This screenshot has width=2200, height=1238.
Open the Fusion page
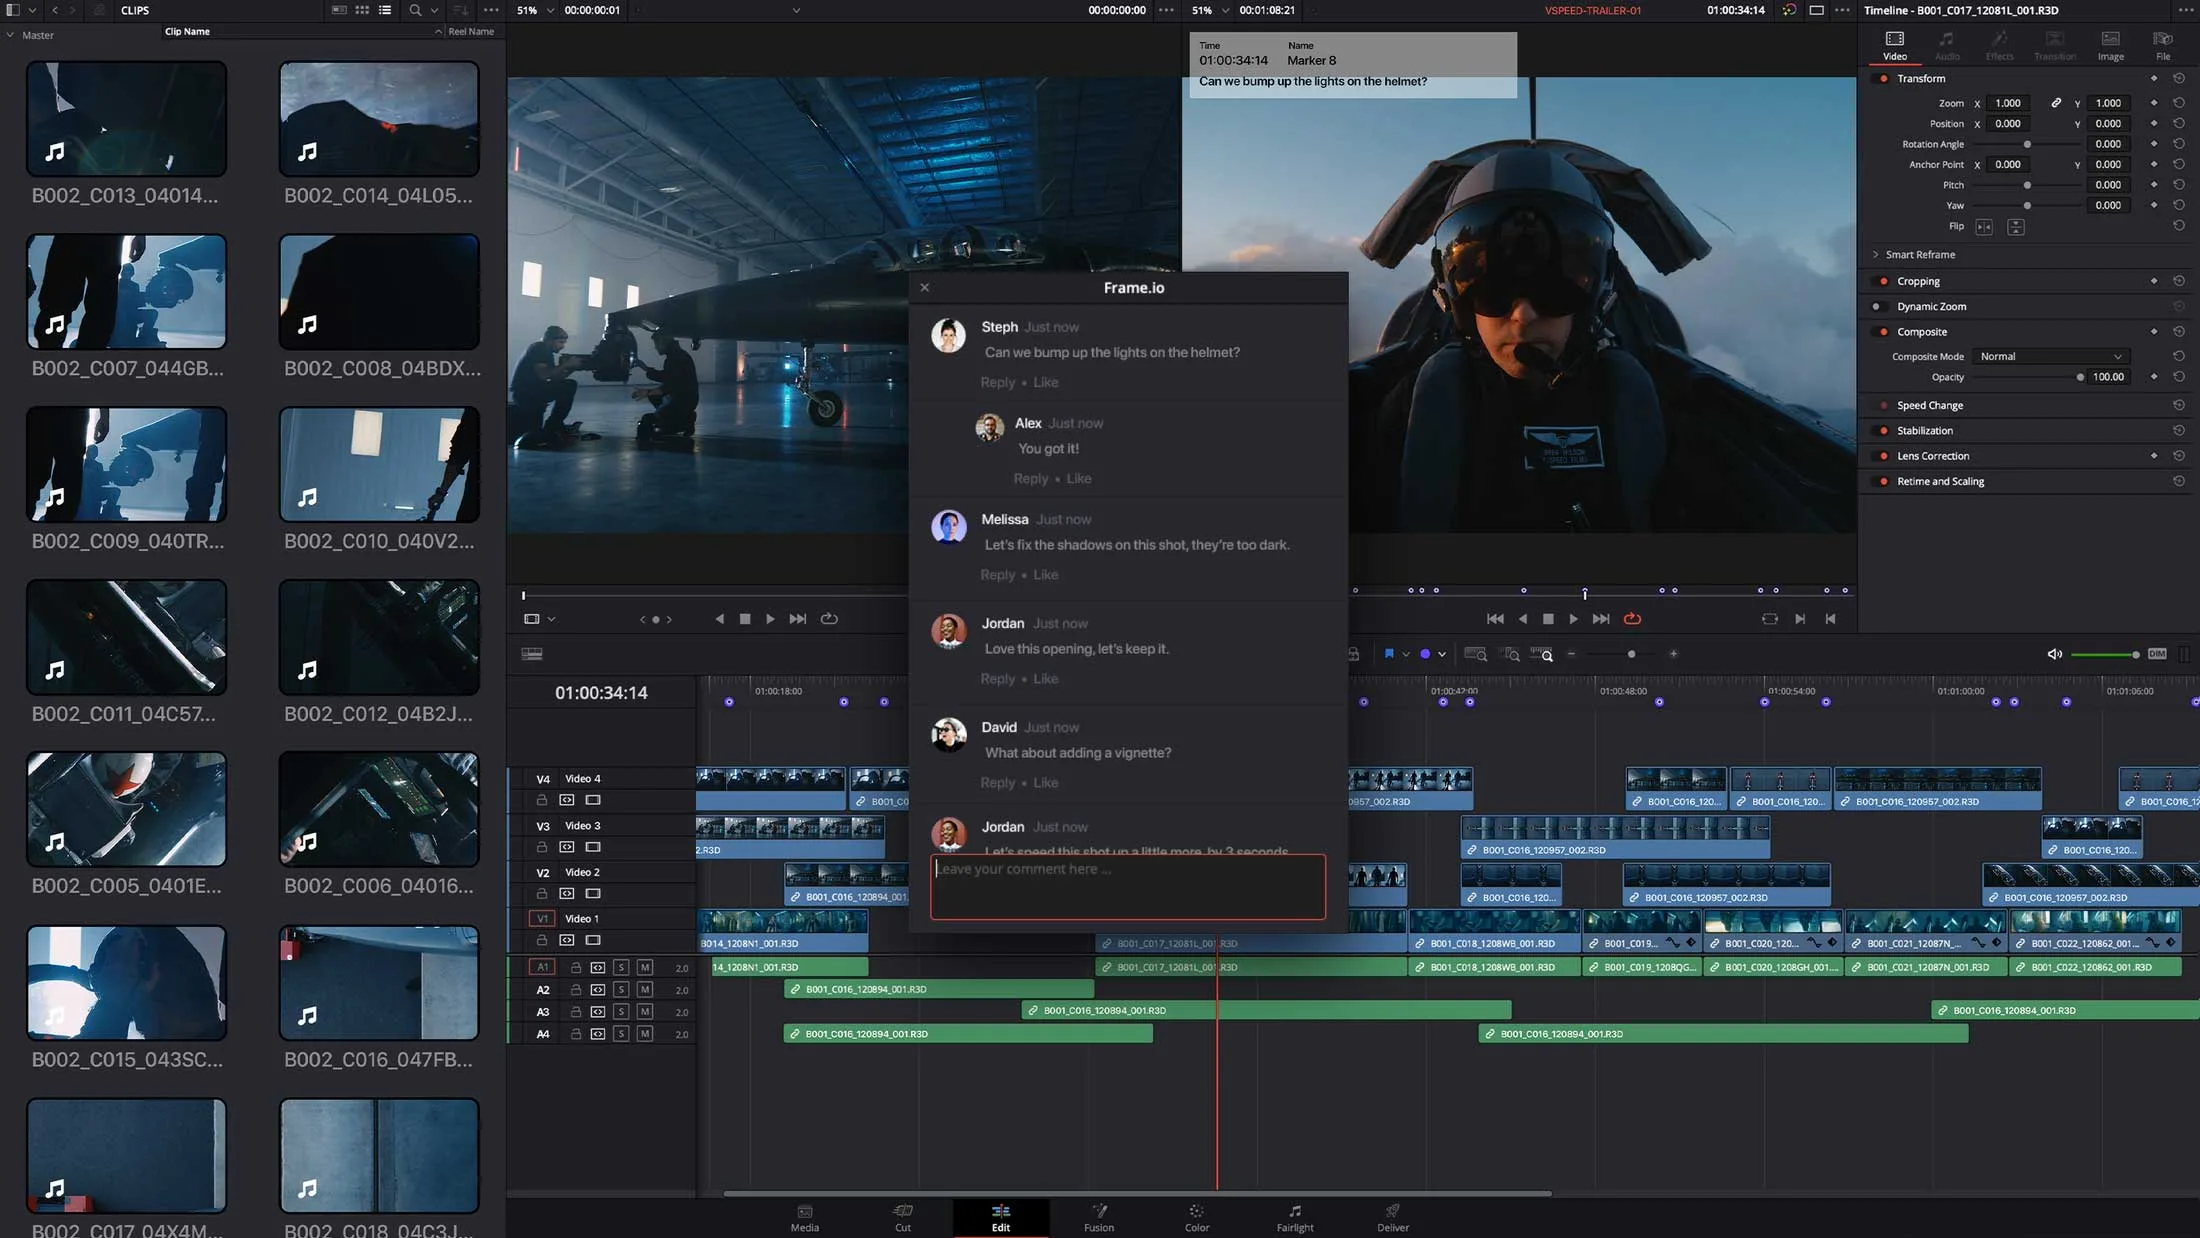click(x=1098, y=1217)
